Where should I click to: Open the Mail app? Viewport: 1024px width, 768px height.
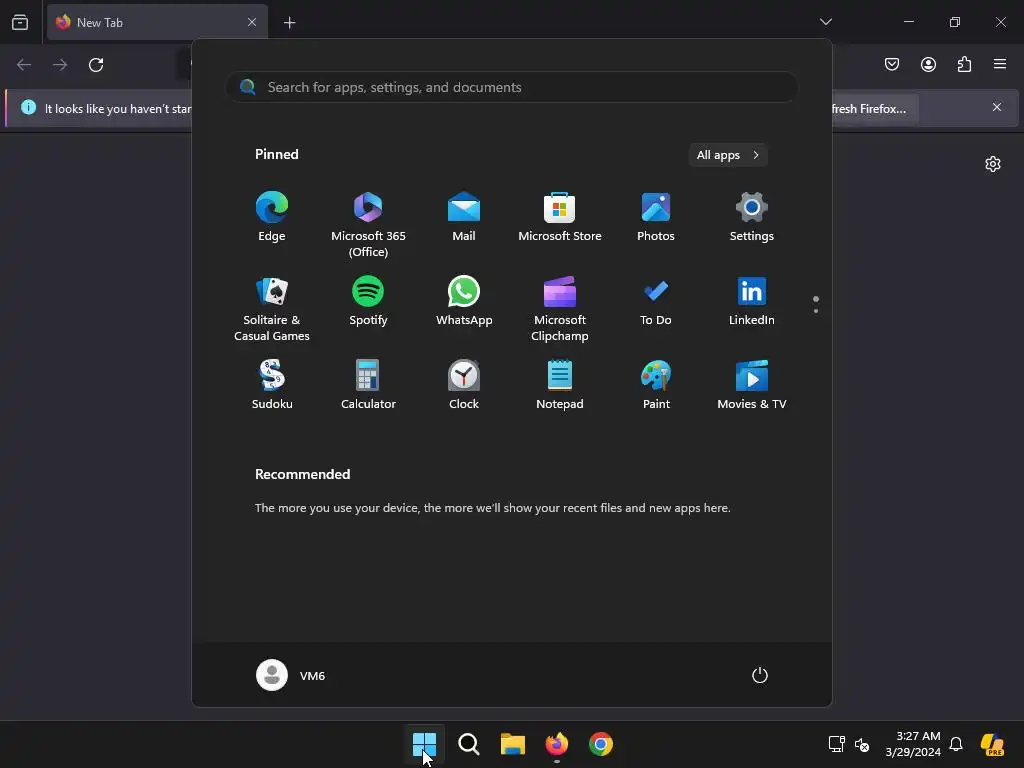pyautogui.click(x=464, y=217)
